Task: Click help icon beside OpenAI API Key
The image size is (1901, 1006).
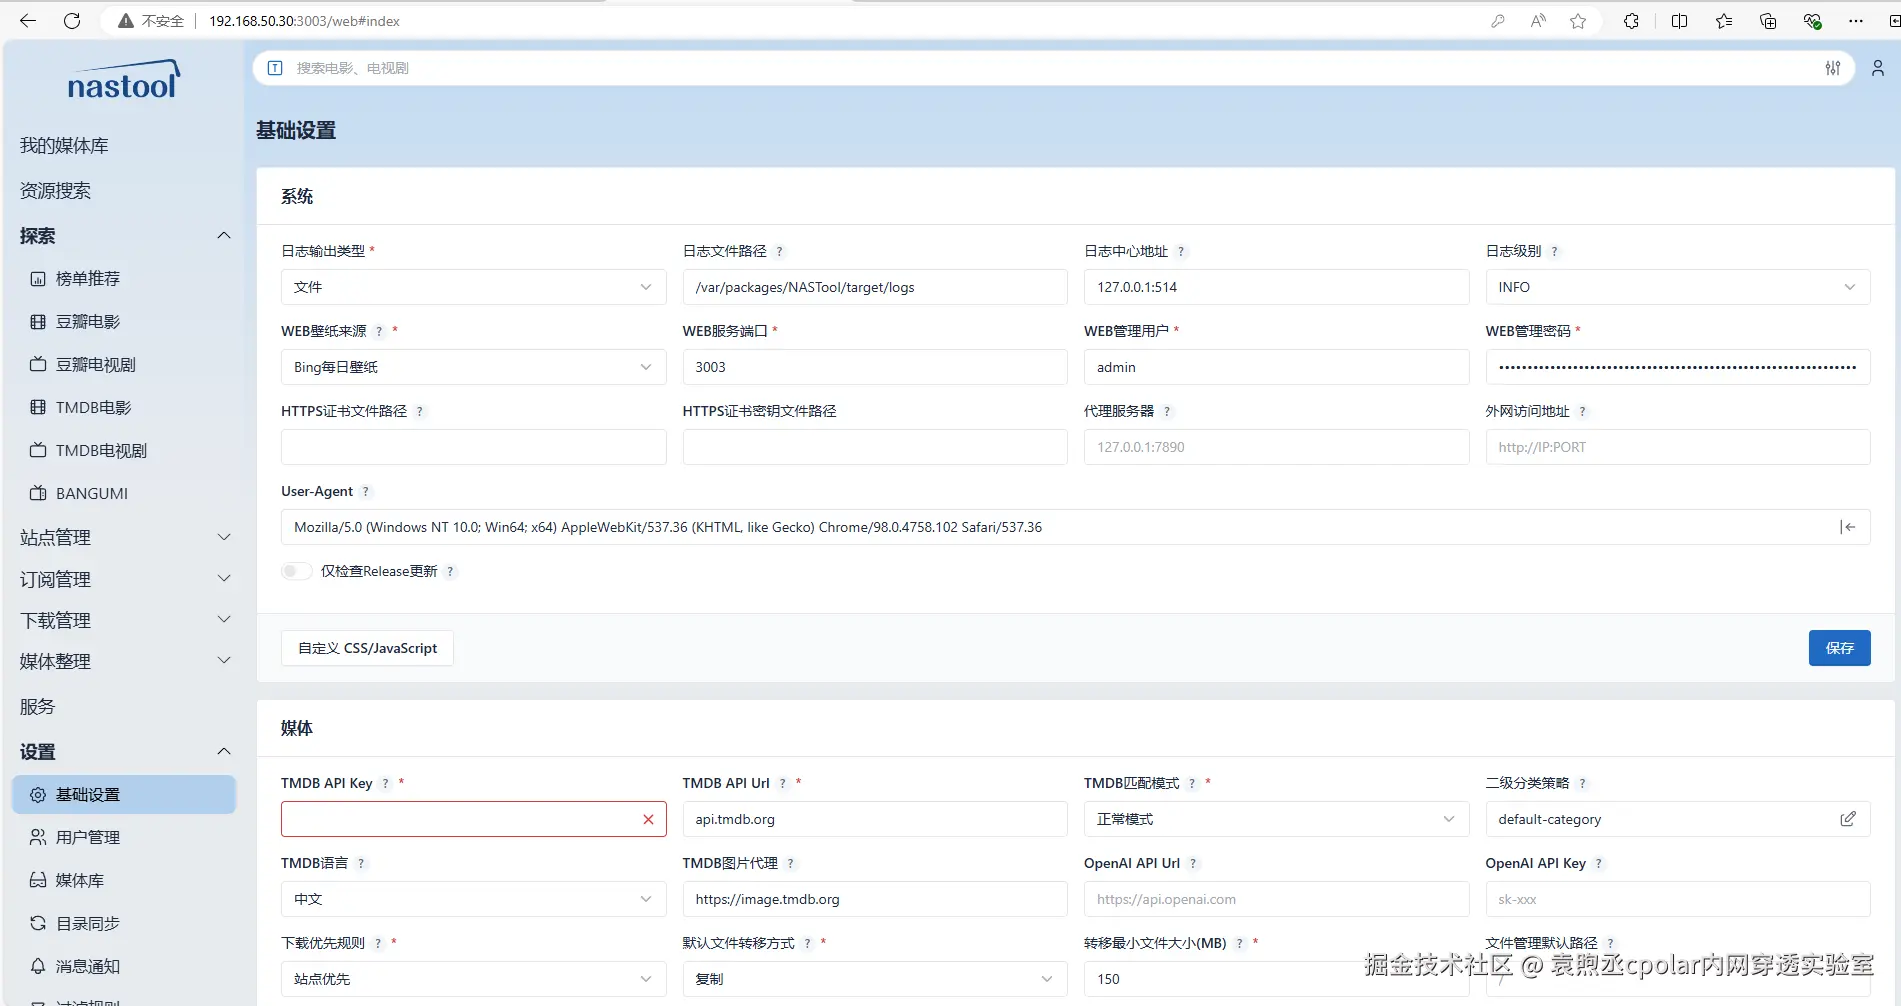Action: click(1599, 864)
